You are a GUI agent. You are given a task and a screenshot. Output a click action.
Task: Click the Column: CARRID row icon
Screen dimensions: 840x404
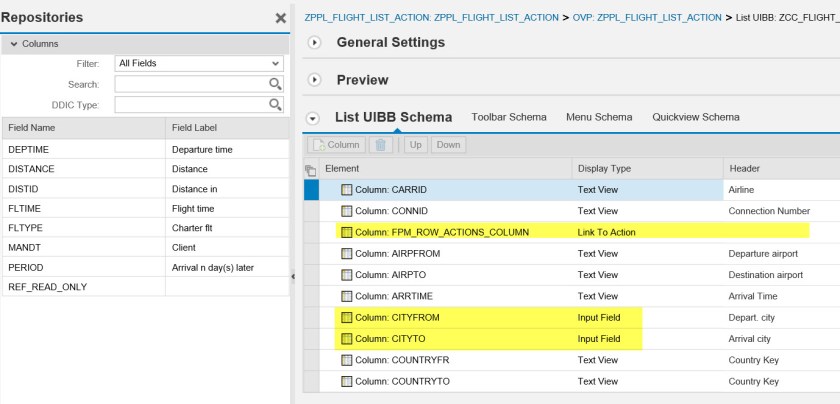pyautogui.click(x=347, y=190)
